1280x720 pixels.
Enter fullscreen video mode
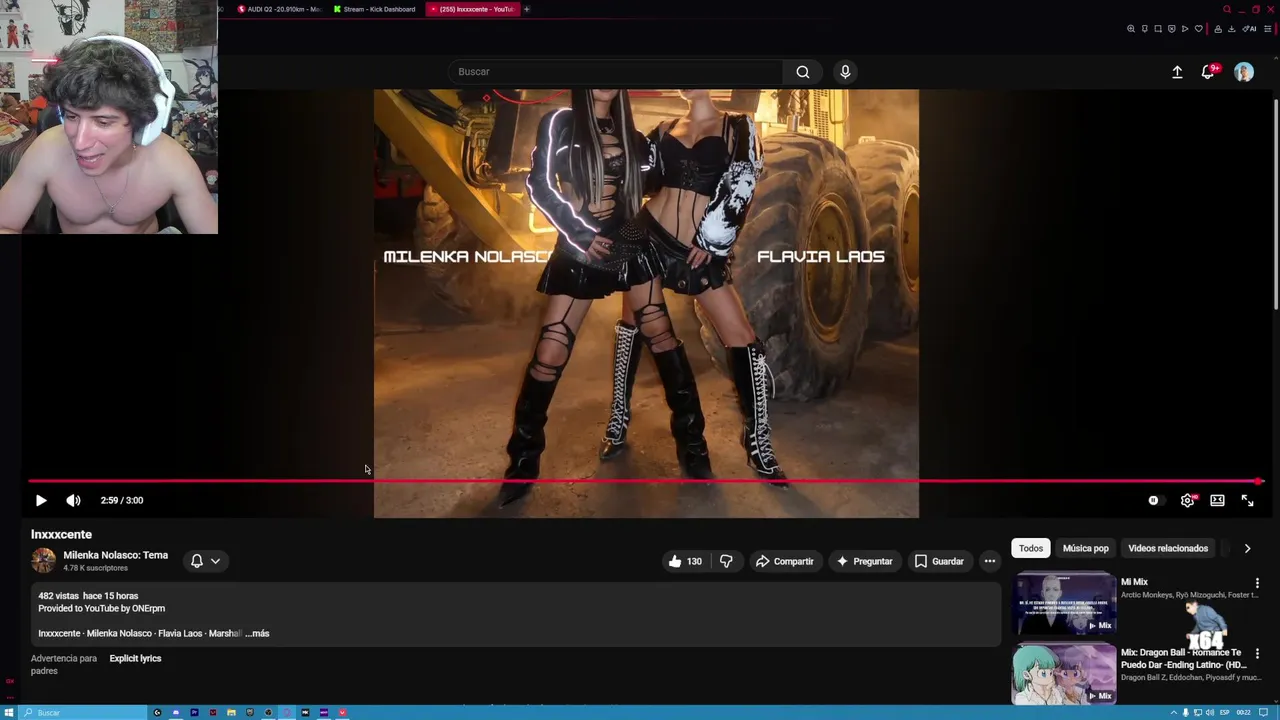[1247, 500]
